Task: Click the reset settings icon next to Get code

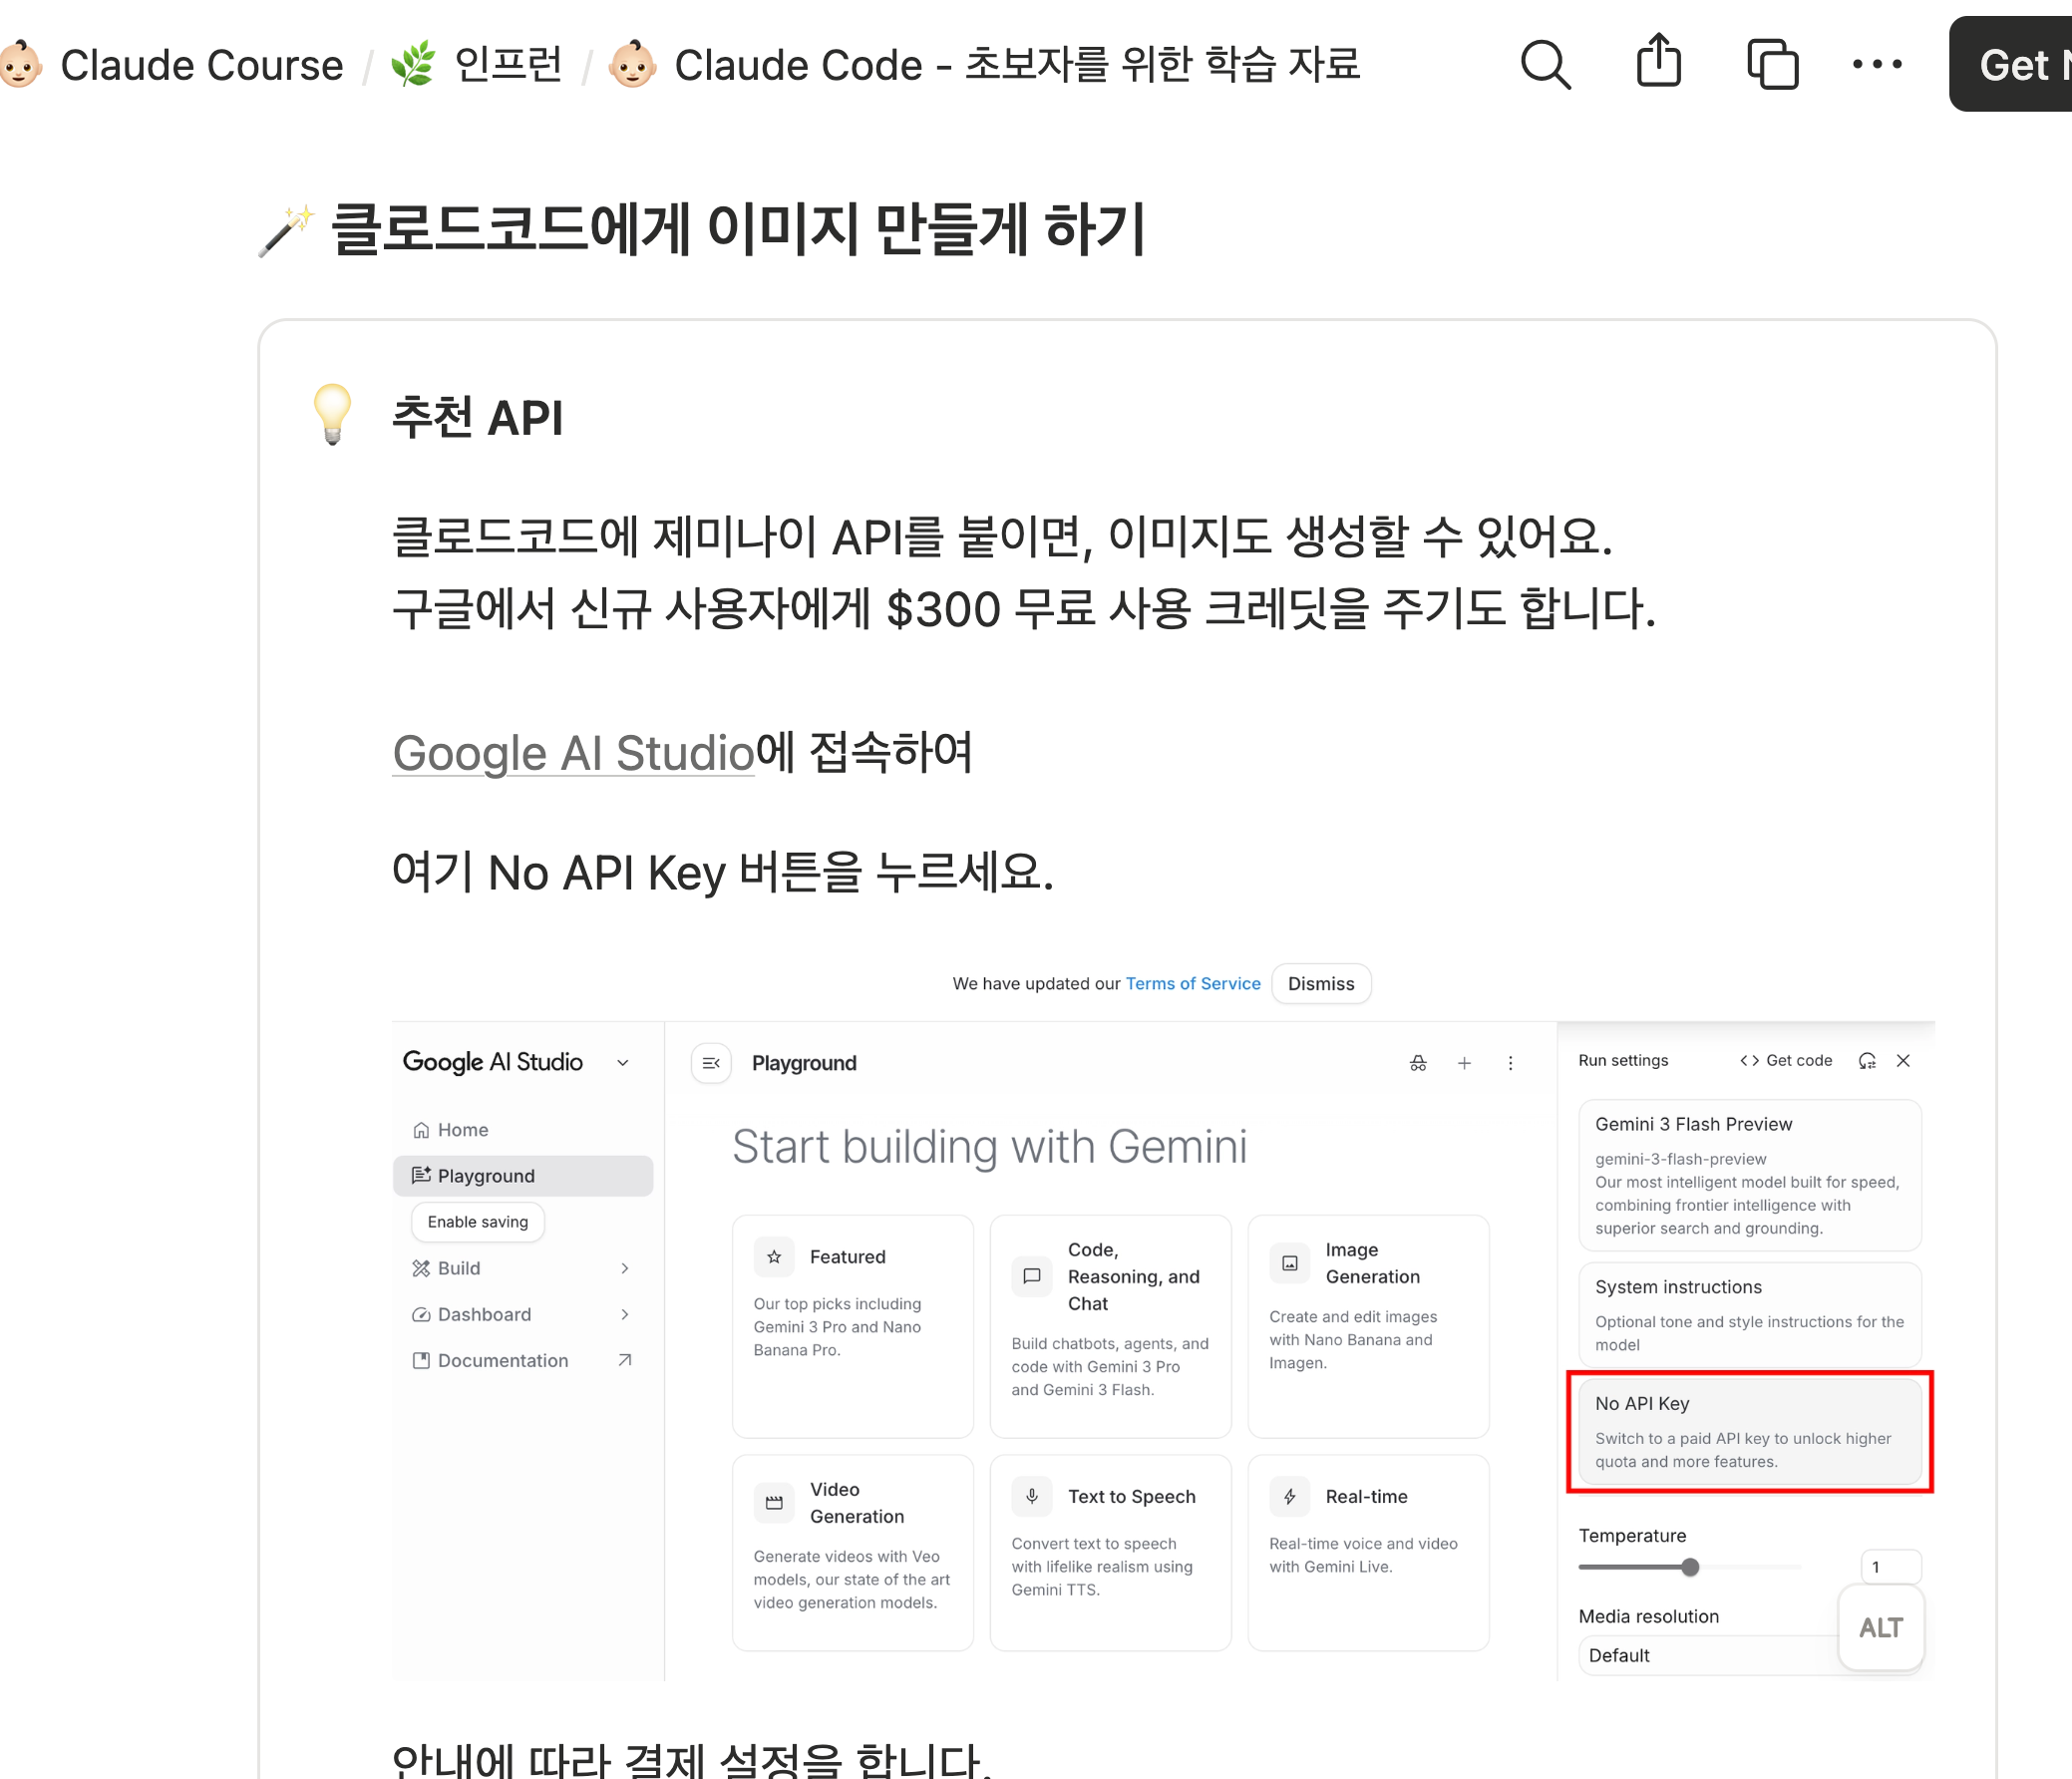Action: pyautogui.click(x=1867, y=1061)
